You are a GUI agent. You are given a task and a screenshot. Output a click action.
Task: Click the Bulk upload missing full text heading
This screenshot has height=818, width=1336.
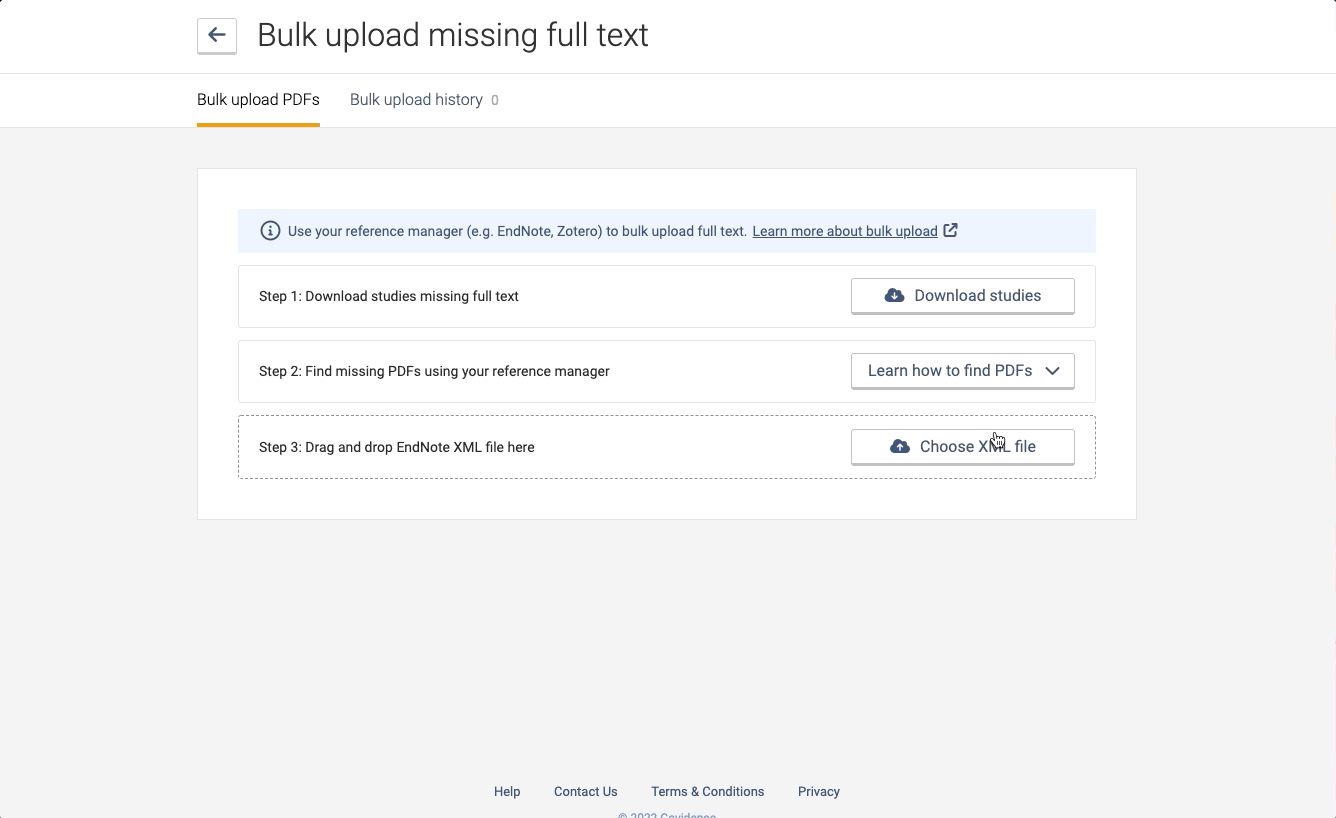click(x=453, y=36)
